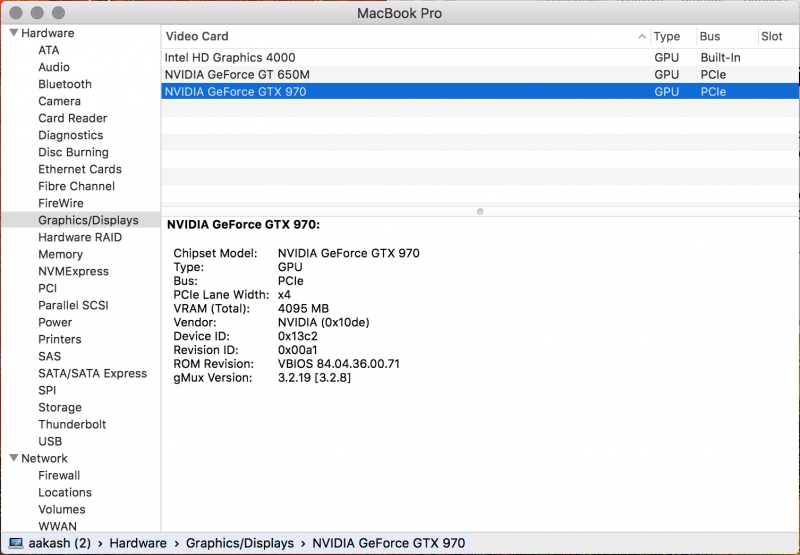Select Camera in the sidebar

tap(59, 101)
